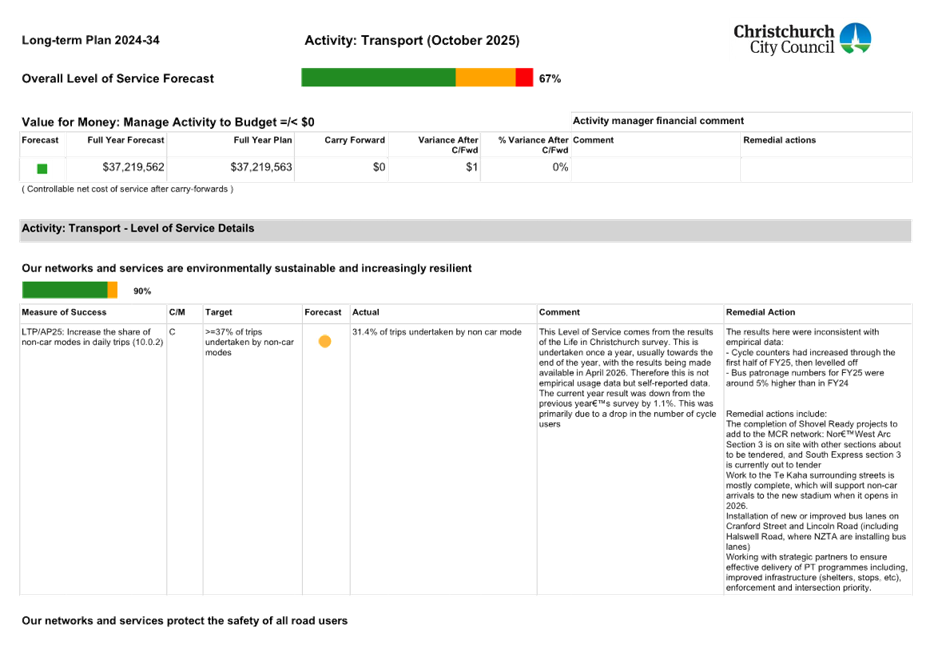The height and width of the screenshot is (661, 934).
Task: Click the Actual column header
Action: click(x=365, y=313)
